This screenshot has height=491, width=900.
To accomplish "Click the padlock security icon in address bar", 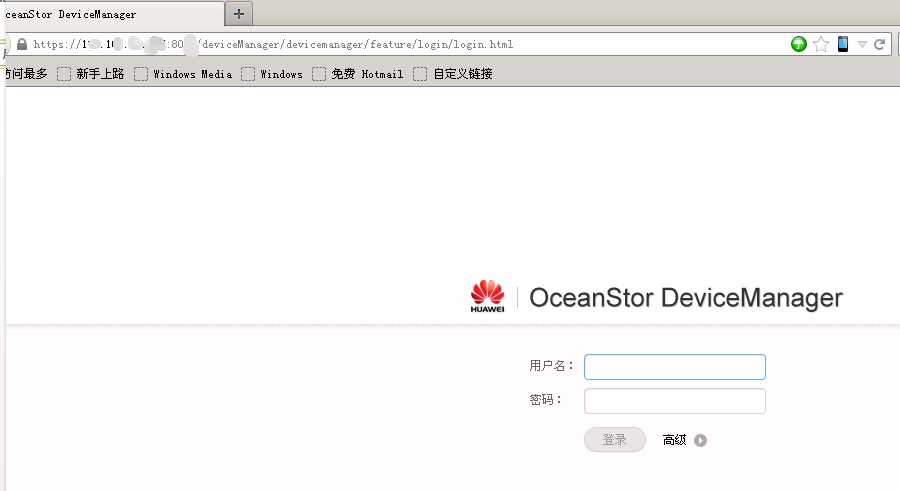I will (x=22, y=44).
